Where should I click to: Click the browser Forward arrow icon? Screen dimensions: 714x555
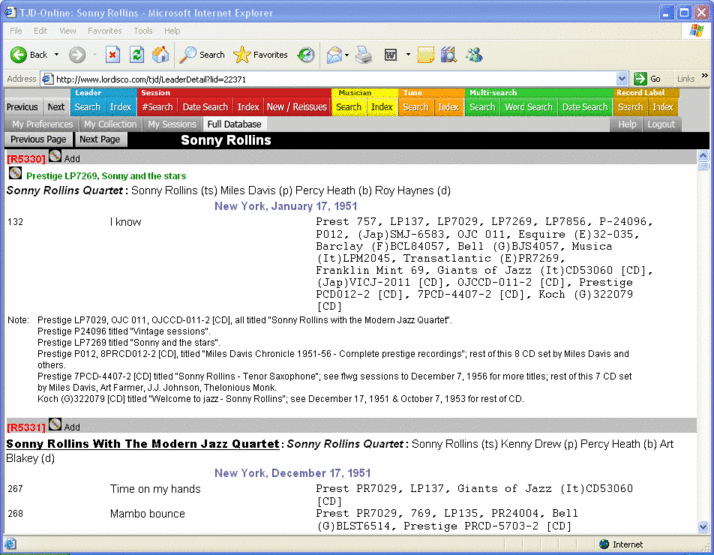[x=77, y=55]
